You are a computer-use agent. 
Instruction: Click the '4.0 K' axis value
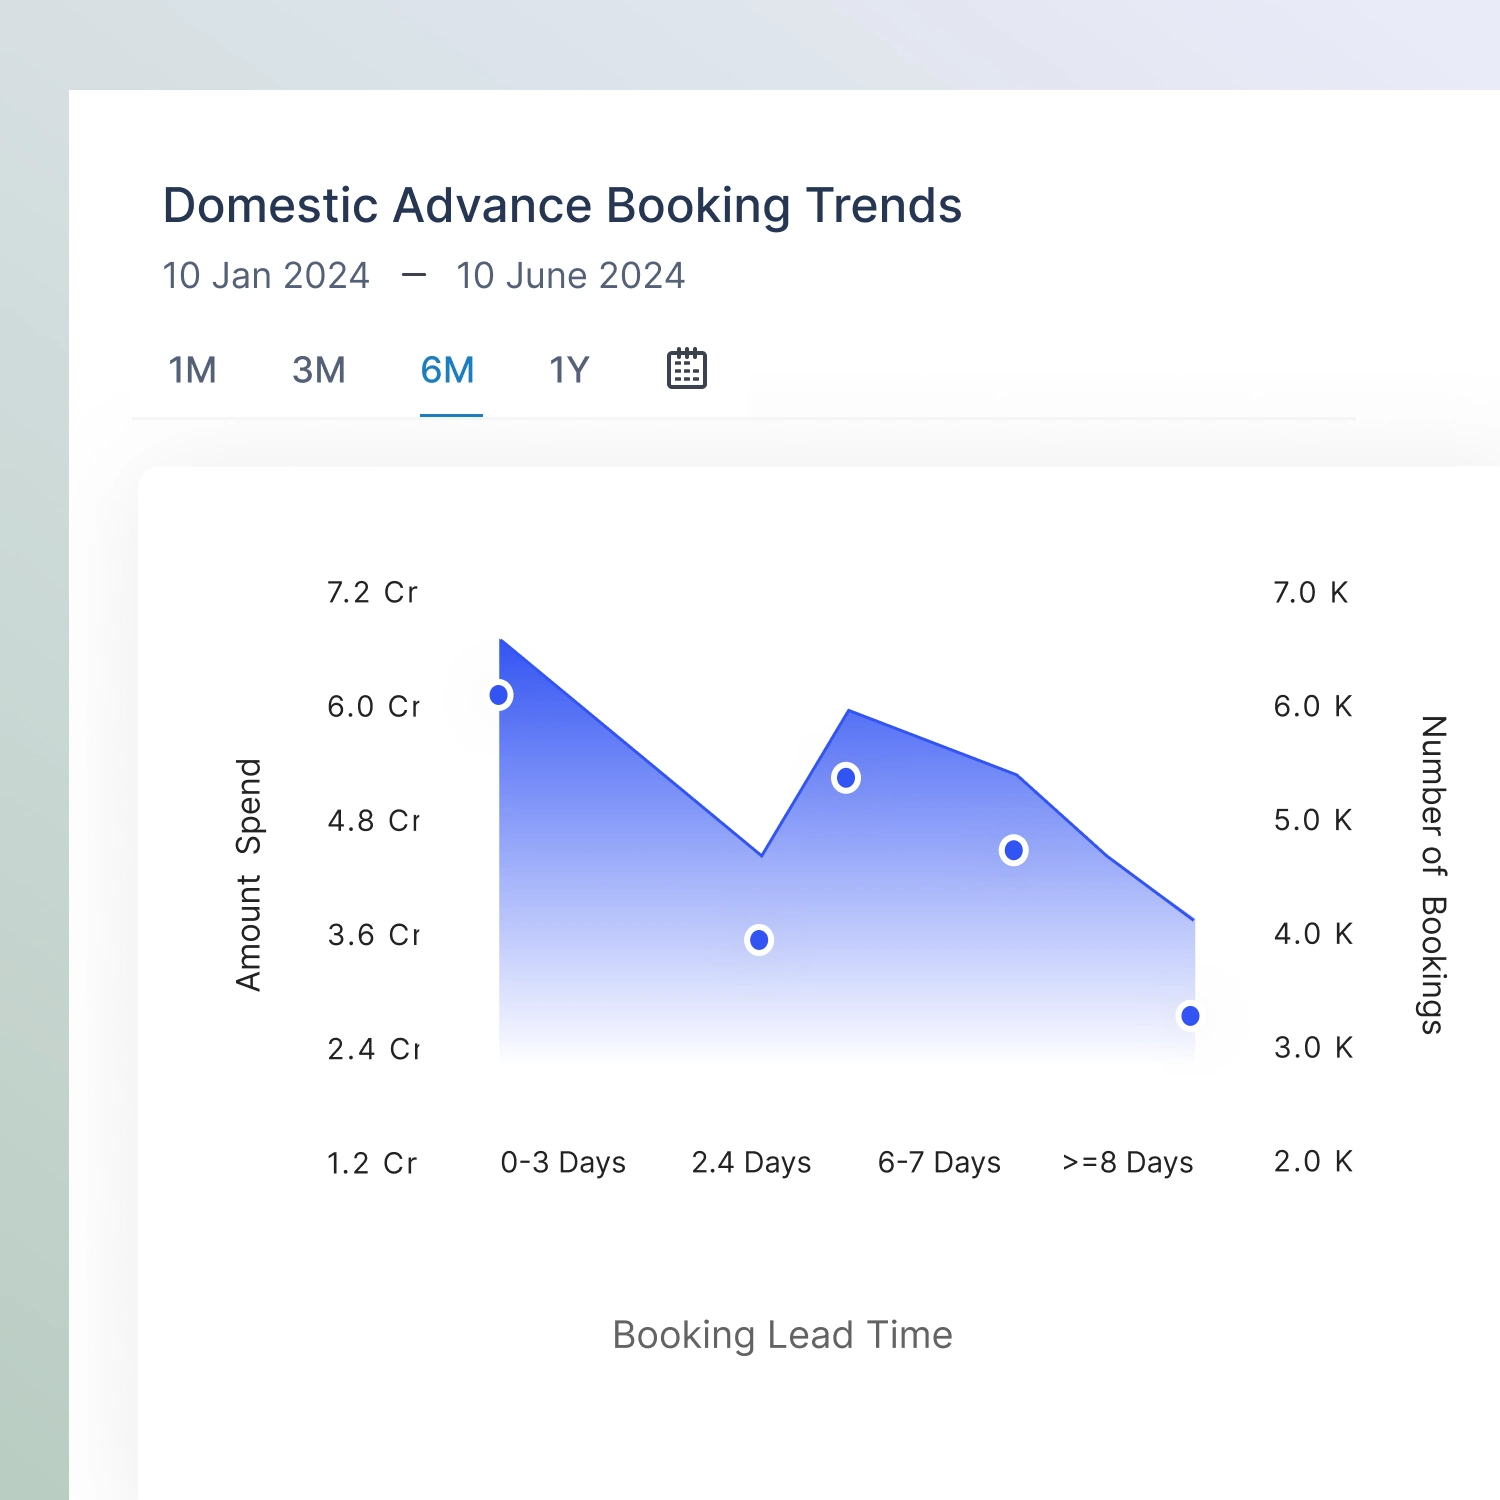coord(1313,933)
